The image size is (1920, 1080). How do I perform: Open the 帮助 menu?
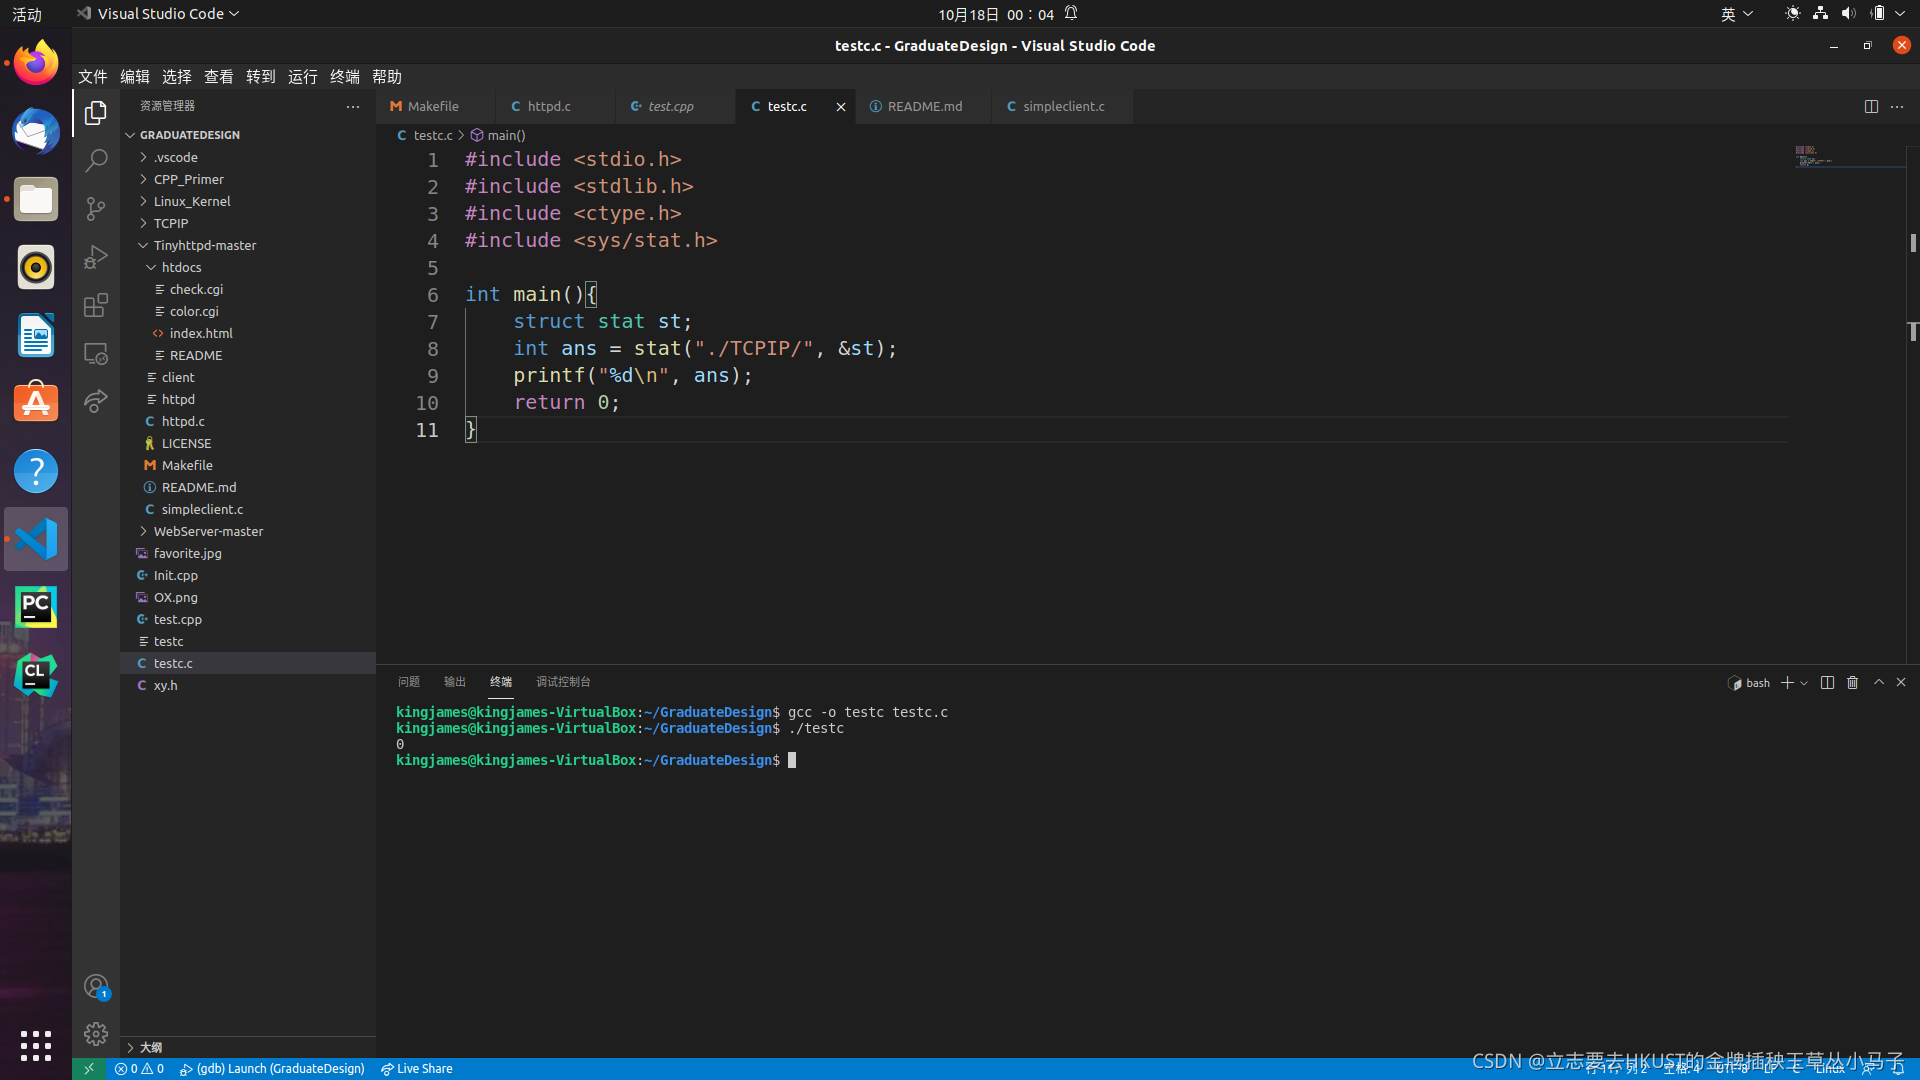(x=387, y=77)
